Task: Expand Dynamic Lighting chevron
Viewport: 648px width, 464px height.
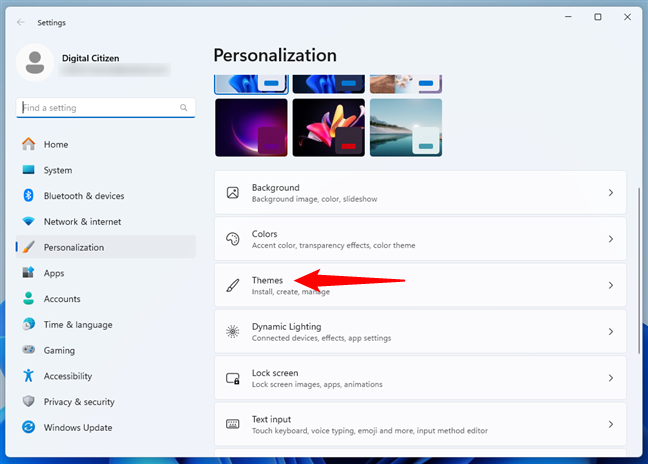Action: pos(610,331)
